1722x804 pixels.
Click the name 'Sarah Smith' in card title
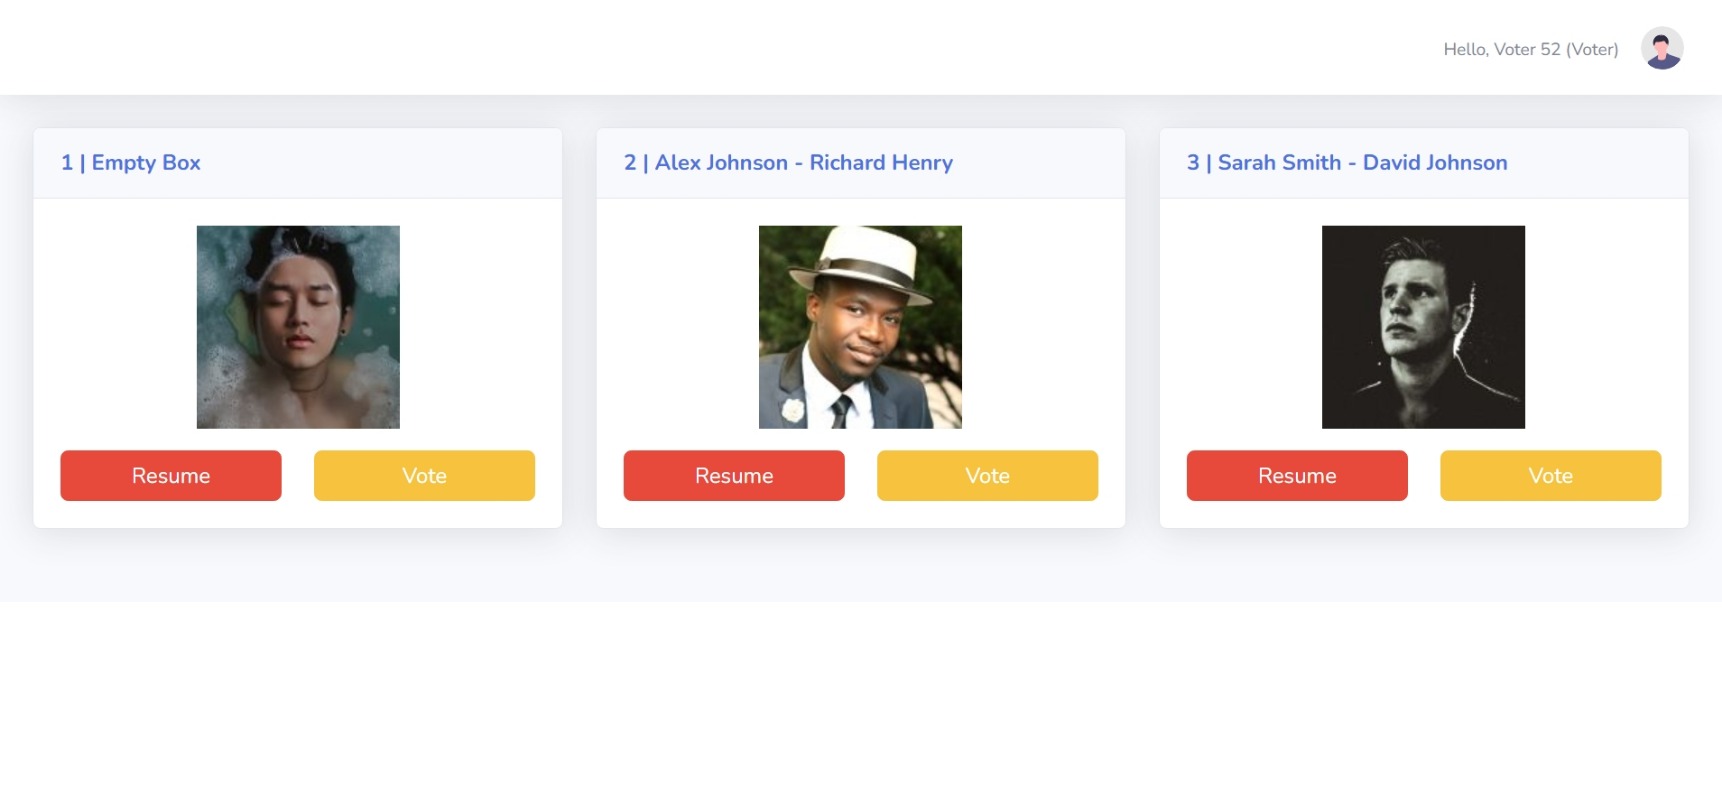[1279, 163]
